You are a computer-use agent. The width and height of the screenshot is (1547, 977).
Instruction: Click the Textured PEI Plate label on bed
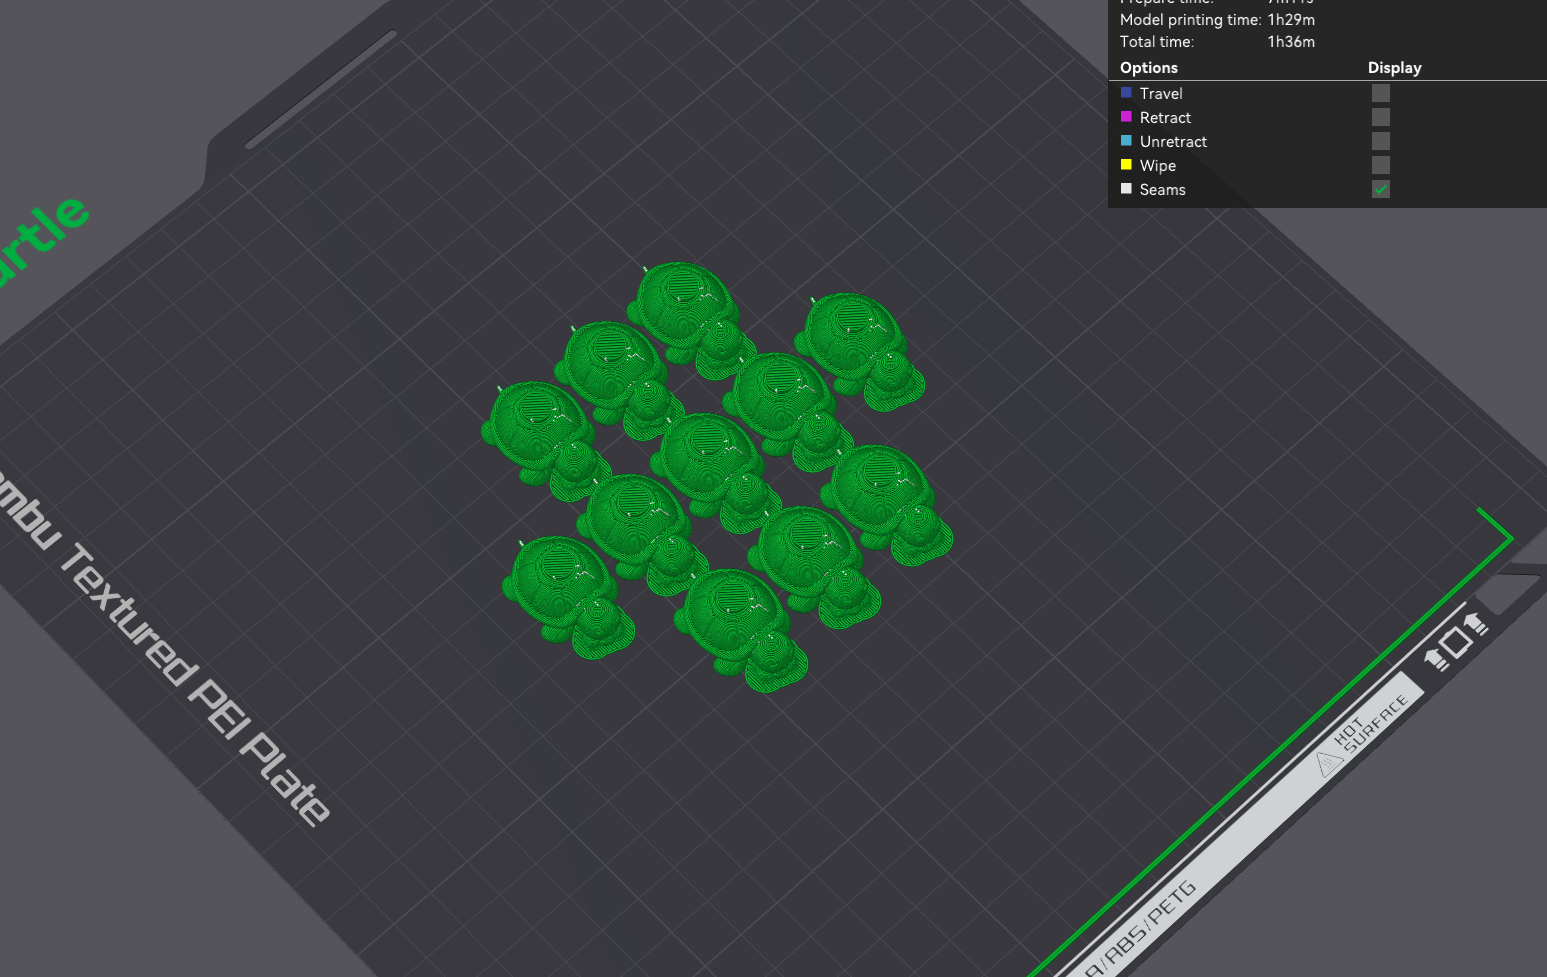(x=195, y=684)
